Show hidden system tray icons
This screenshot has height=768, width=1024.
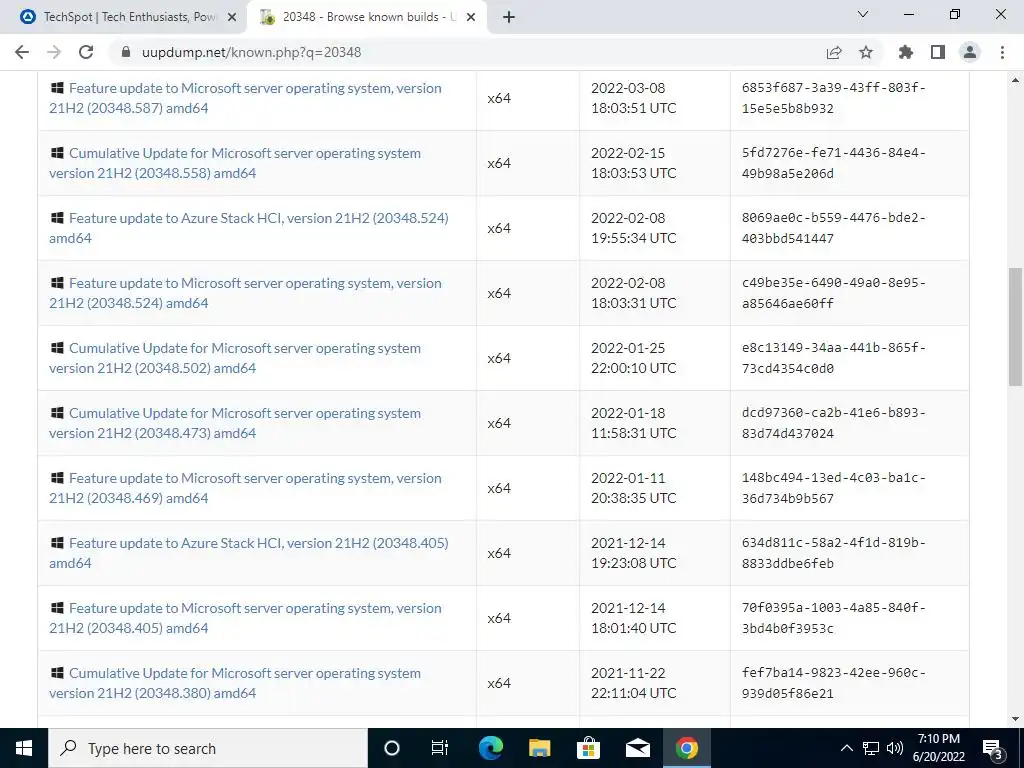point(846,748)
